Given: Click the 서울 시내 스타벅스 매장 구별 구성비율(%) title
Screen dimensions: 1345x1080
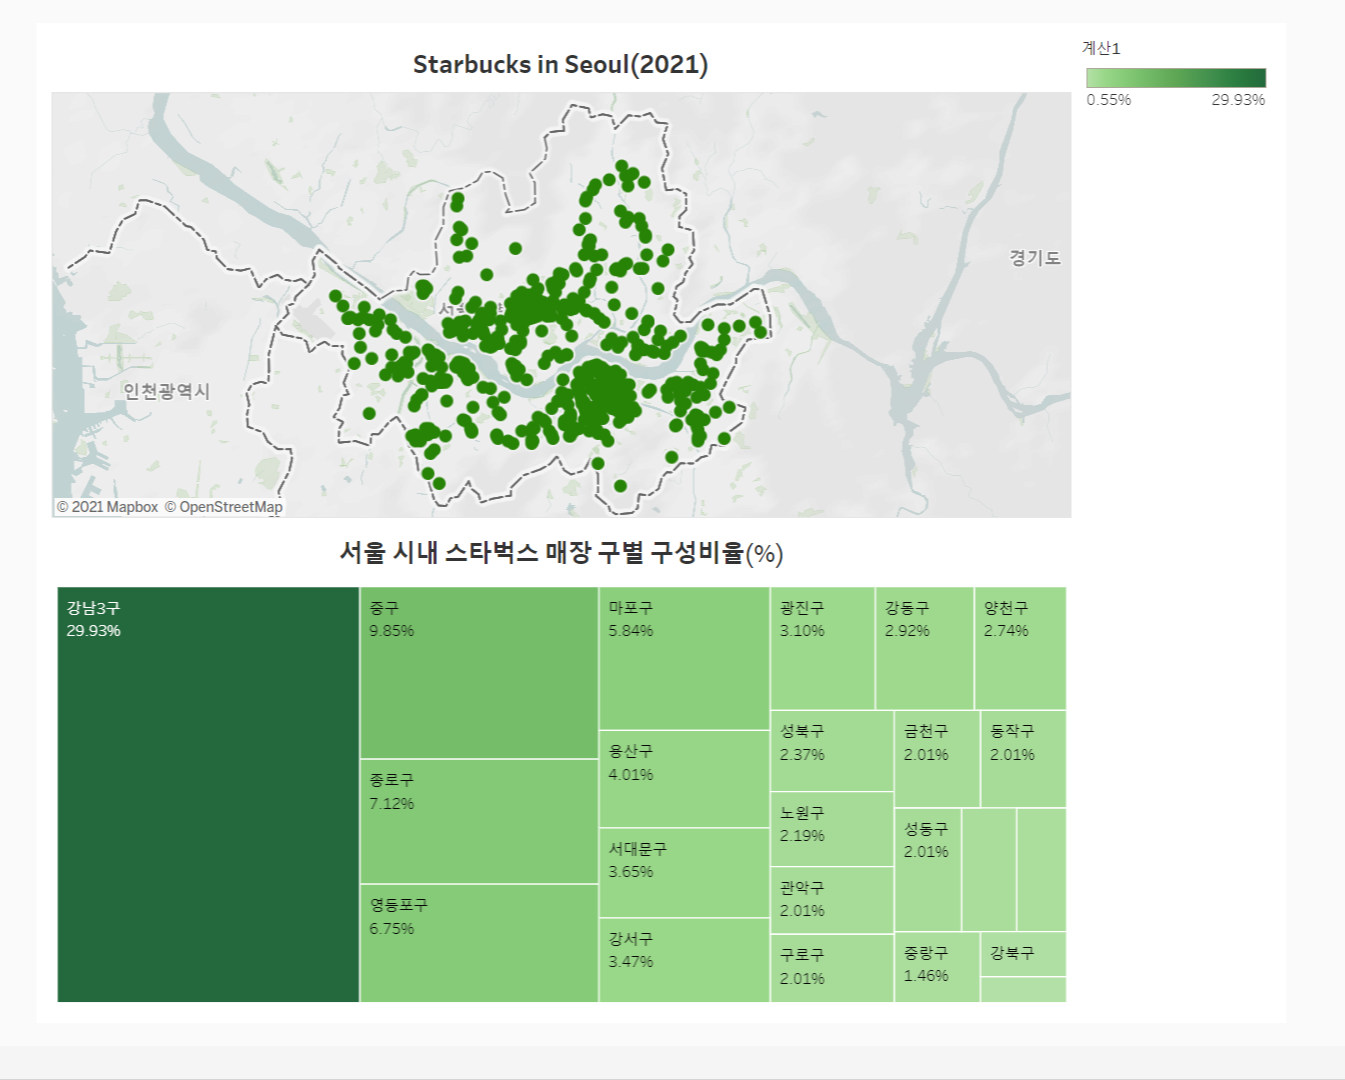Looking at the screenshot, I should point(561,553).
